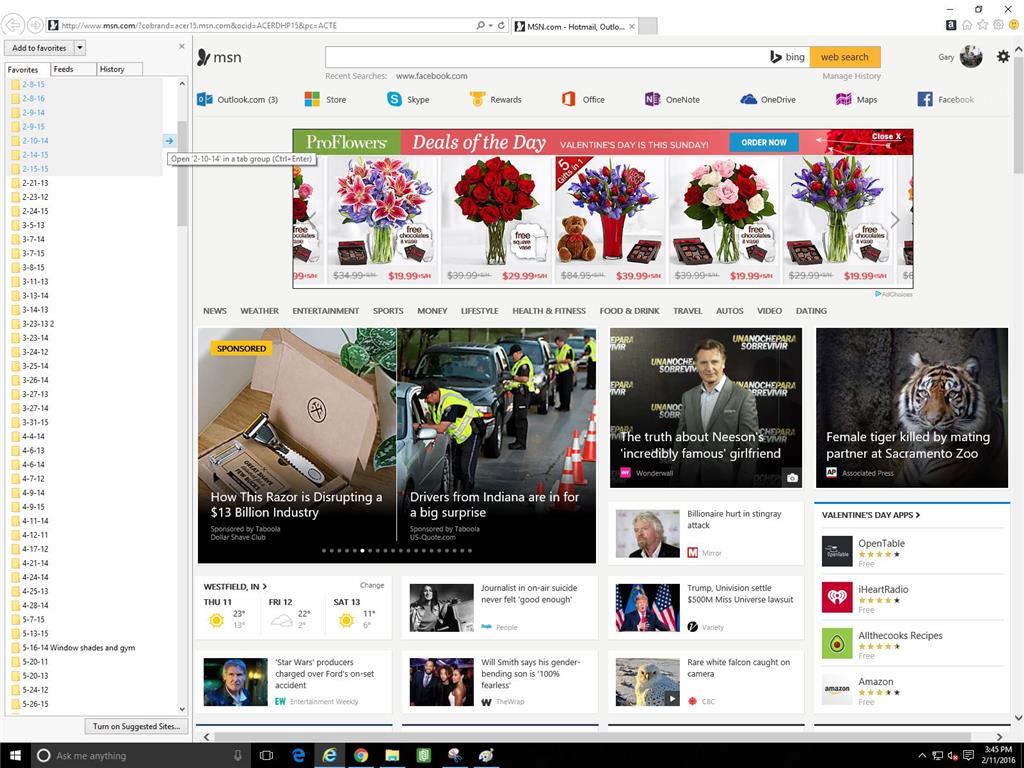
Task: Open the Office shortcut
Action: click(x=583, y=99)
